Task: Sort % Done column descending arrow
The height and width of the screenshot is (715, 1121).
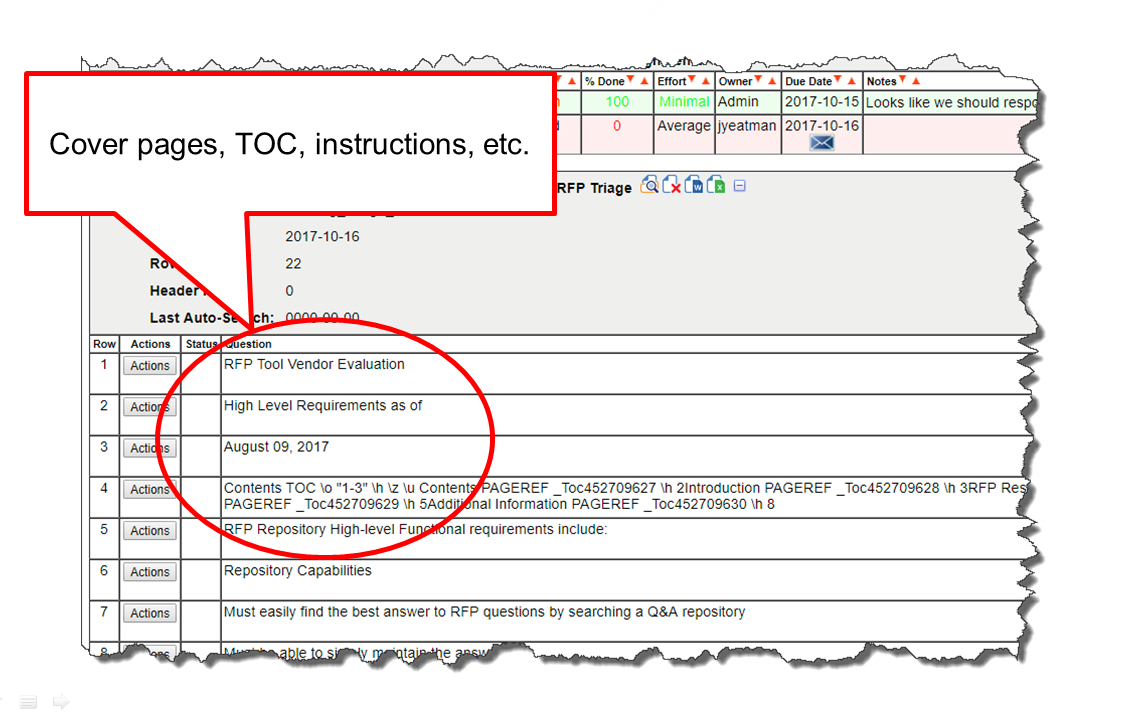Action: (x=631, y=81)
